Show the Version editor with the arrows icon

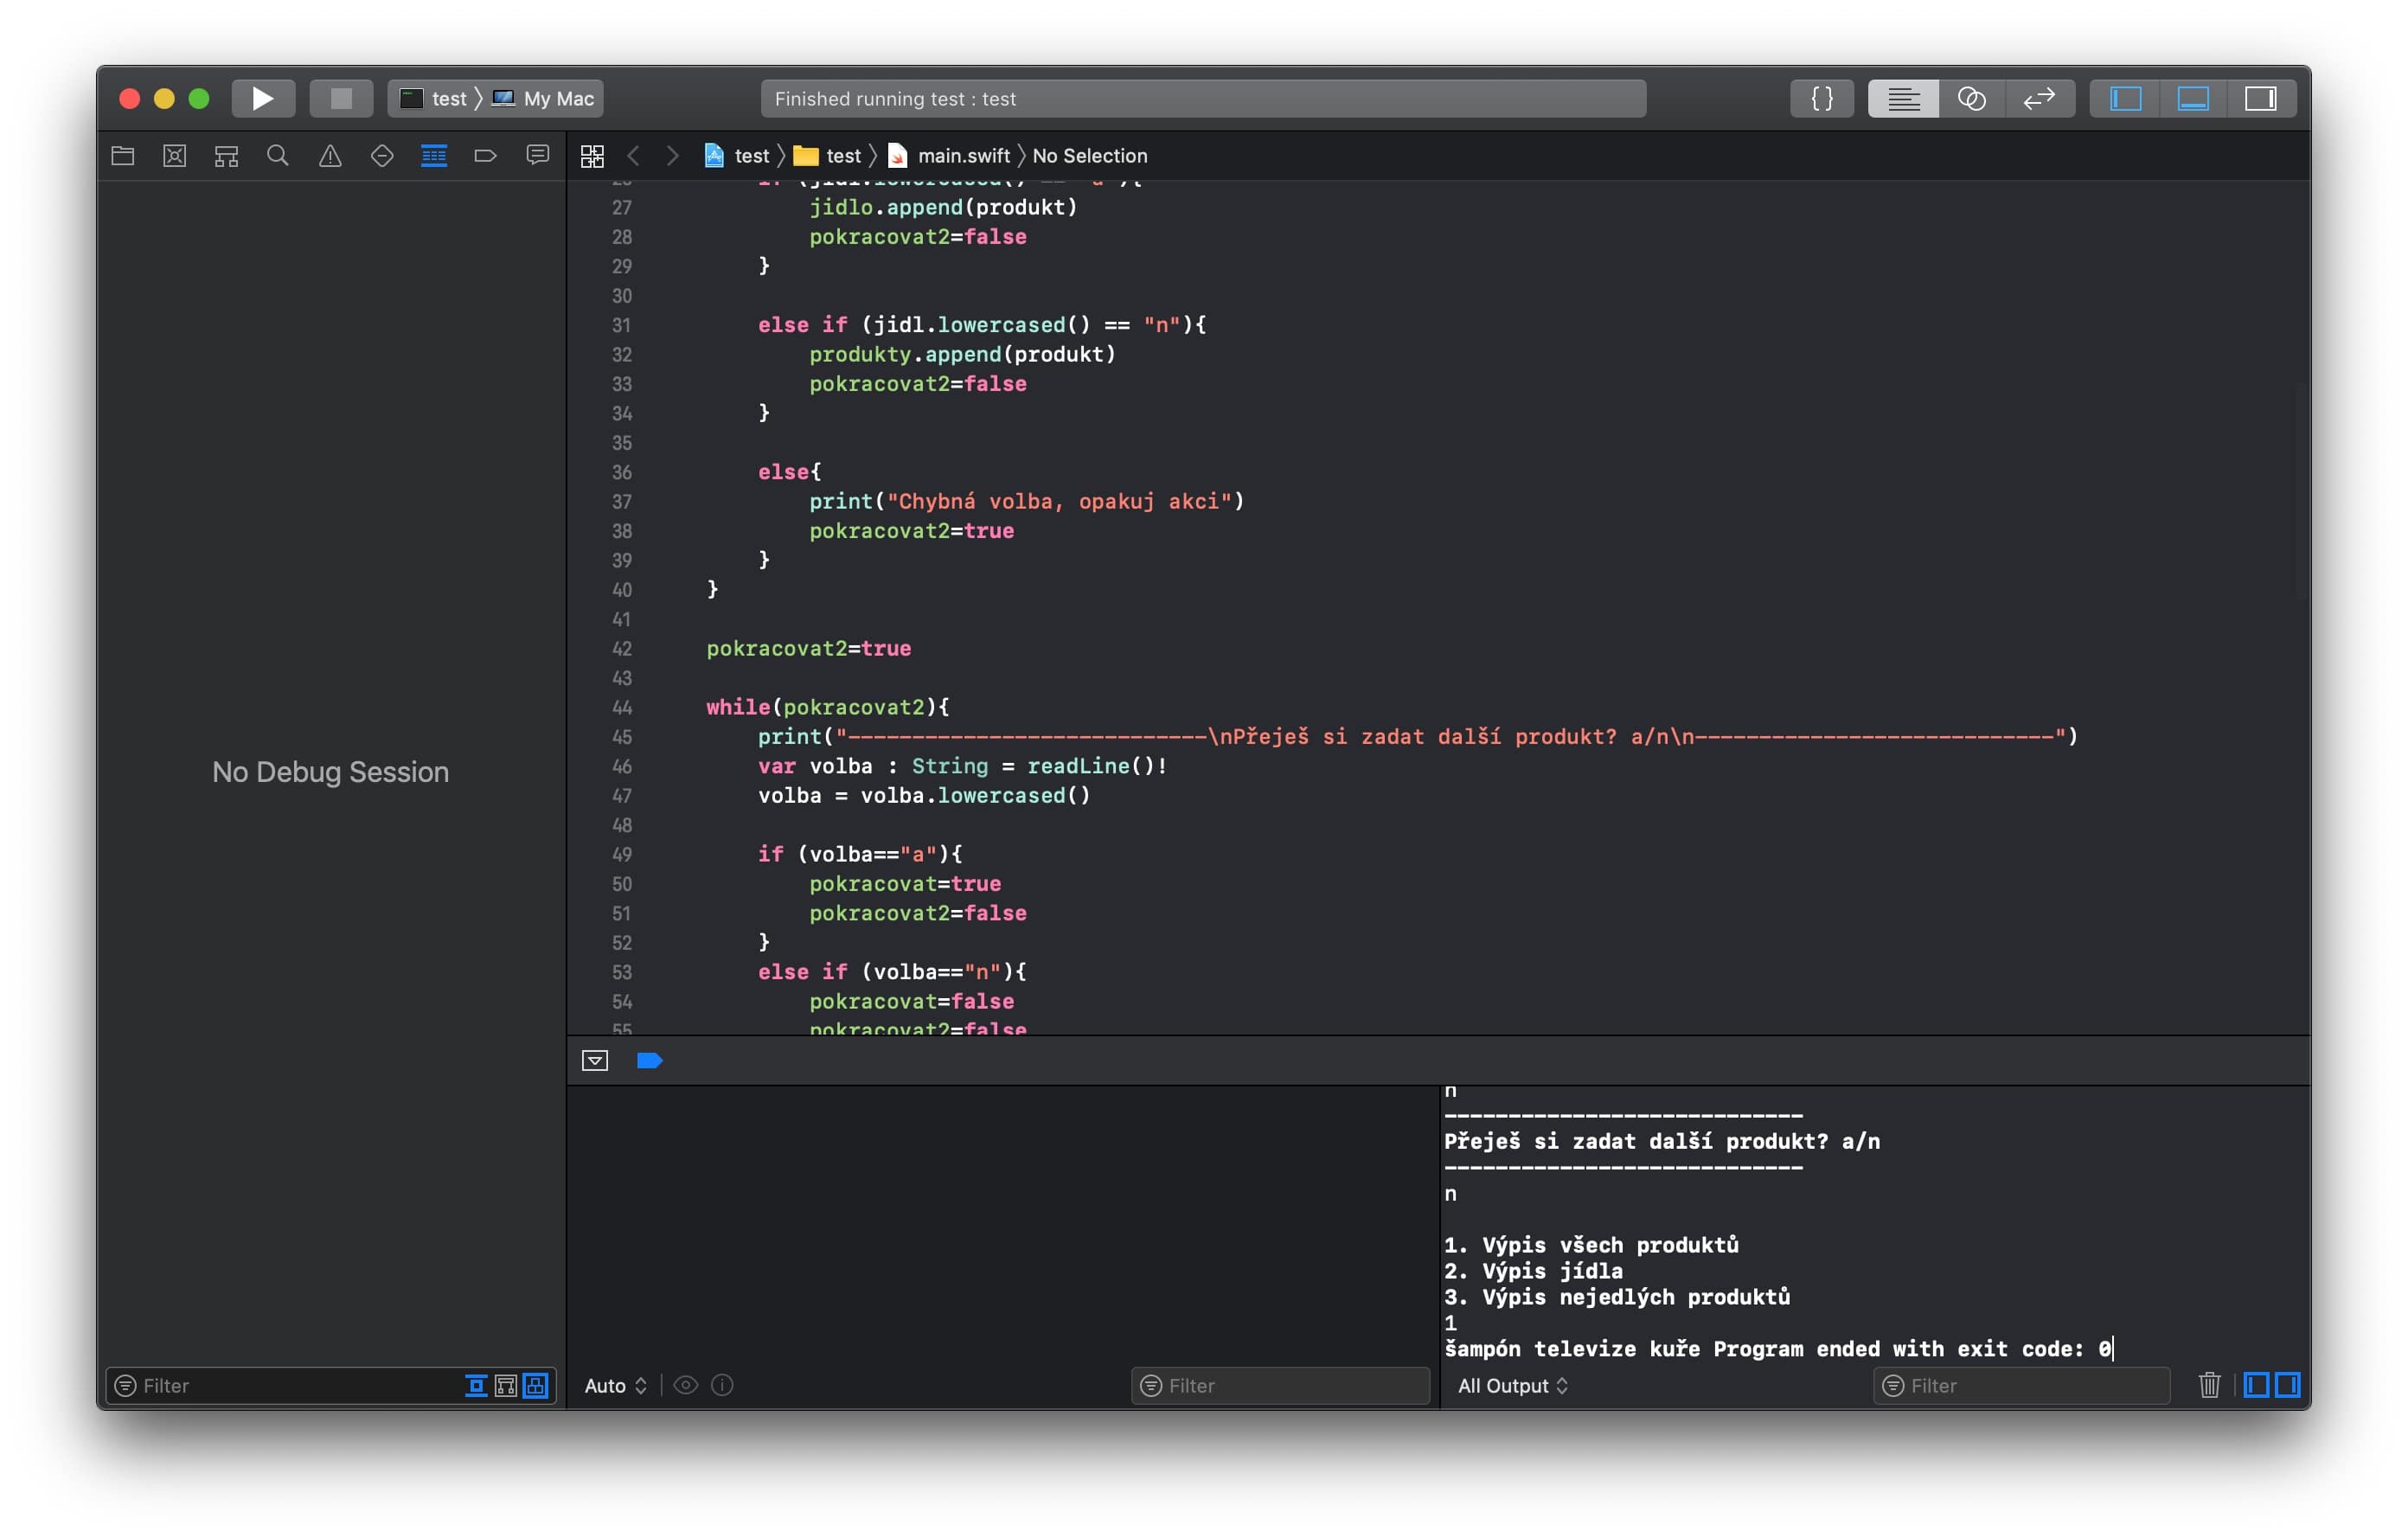click(x=2039, y=98)
